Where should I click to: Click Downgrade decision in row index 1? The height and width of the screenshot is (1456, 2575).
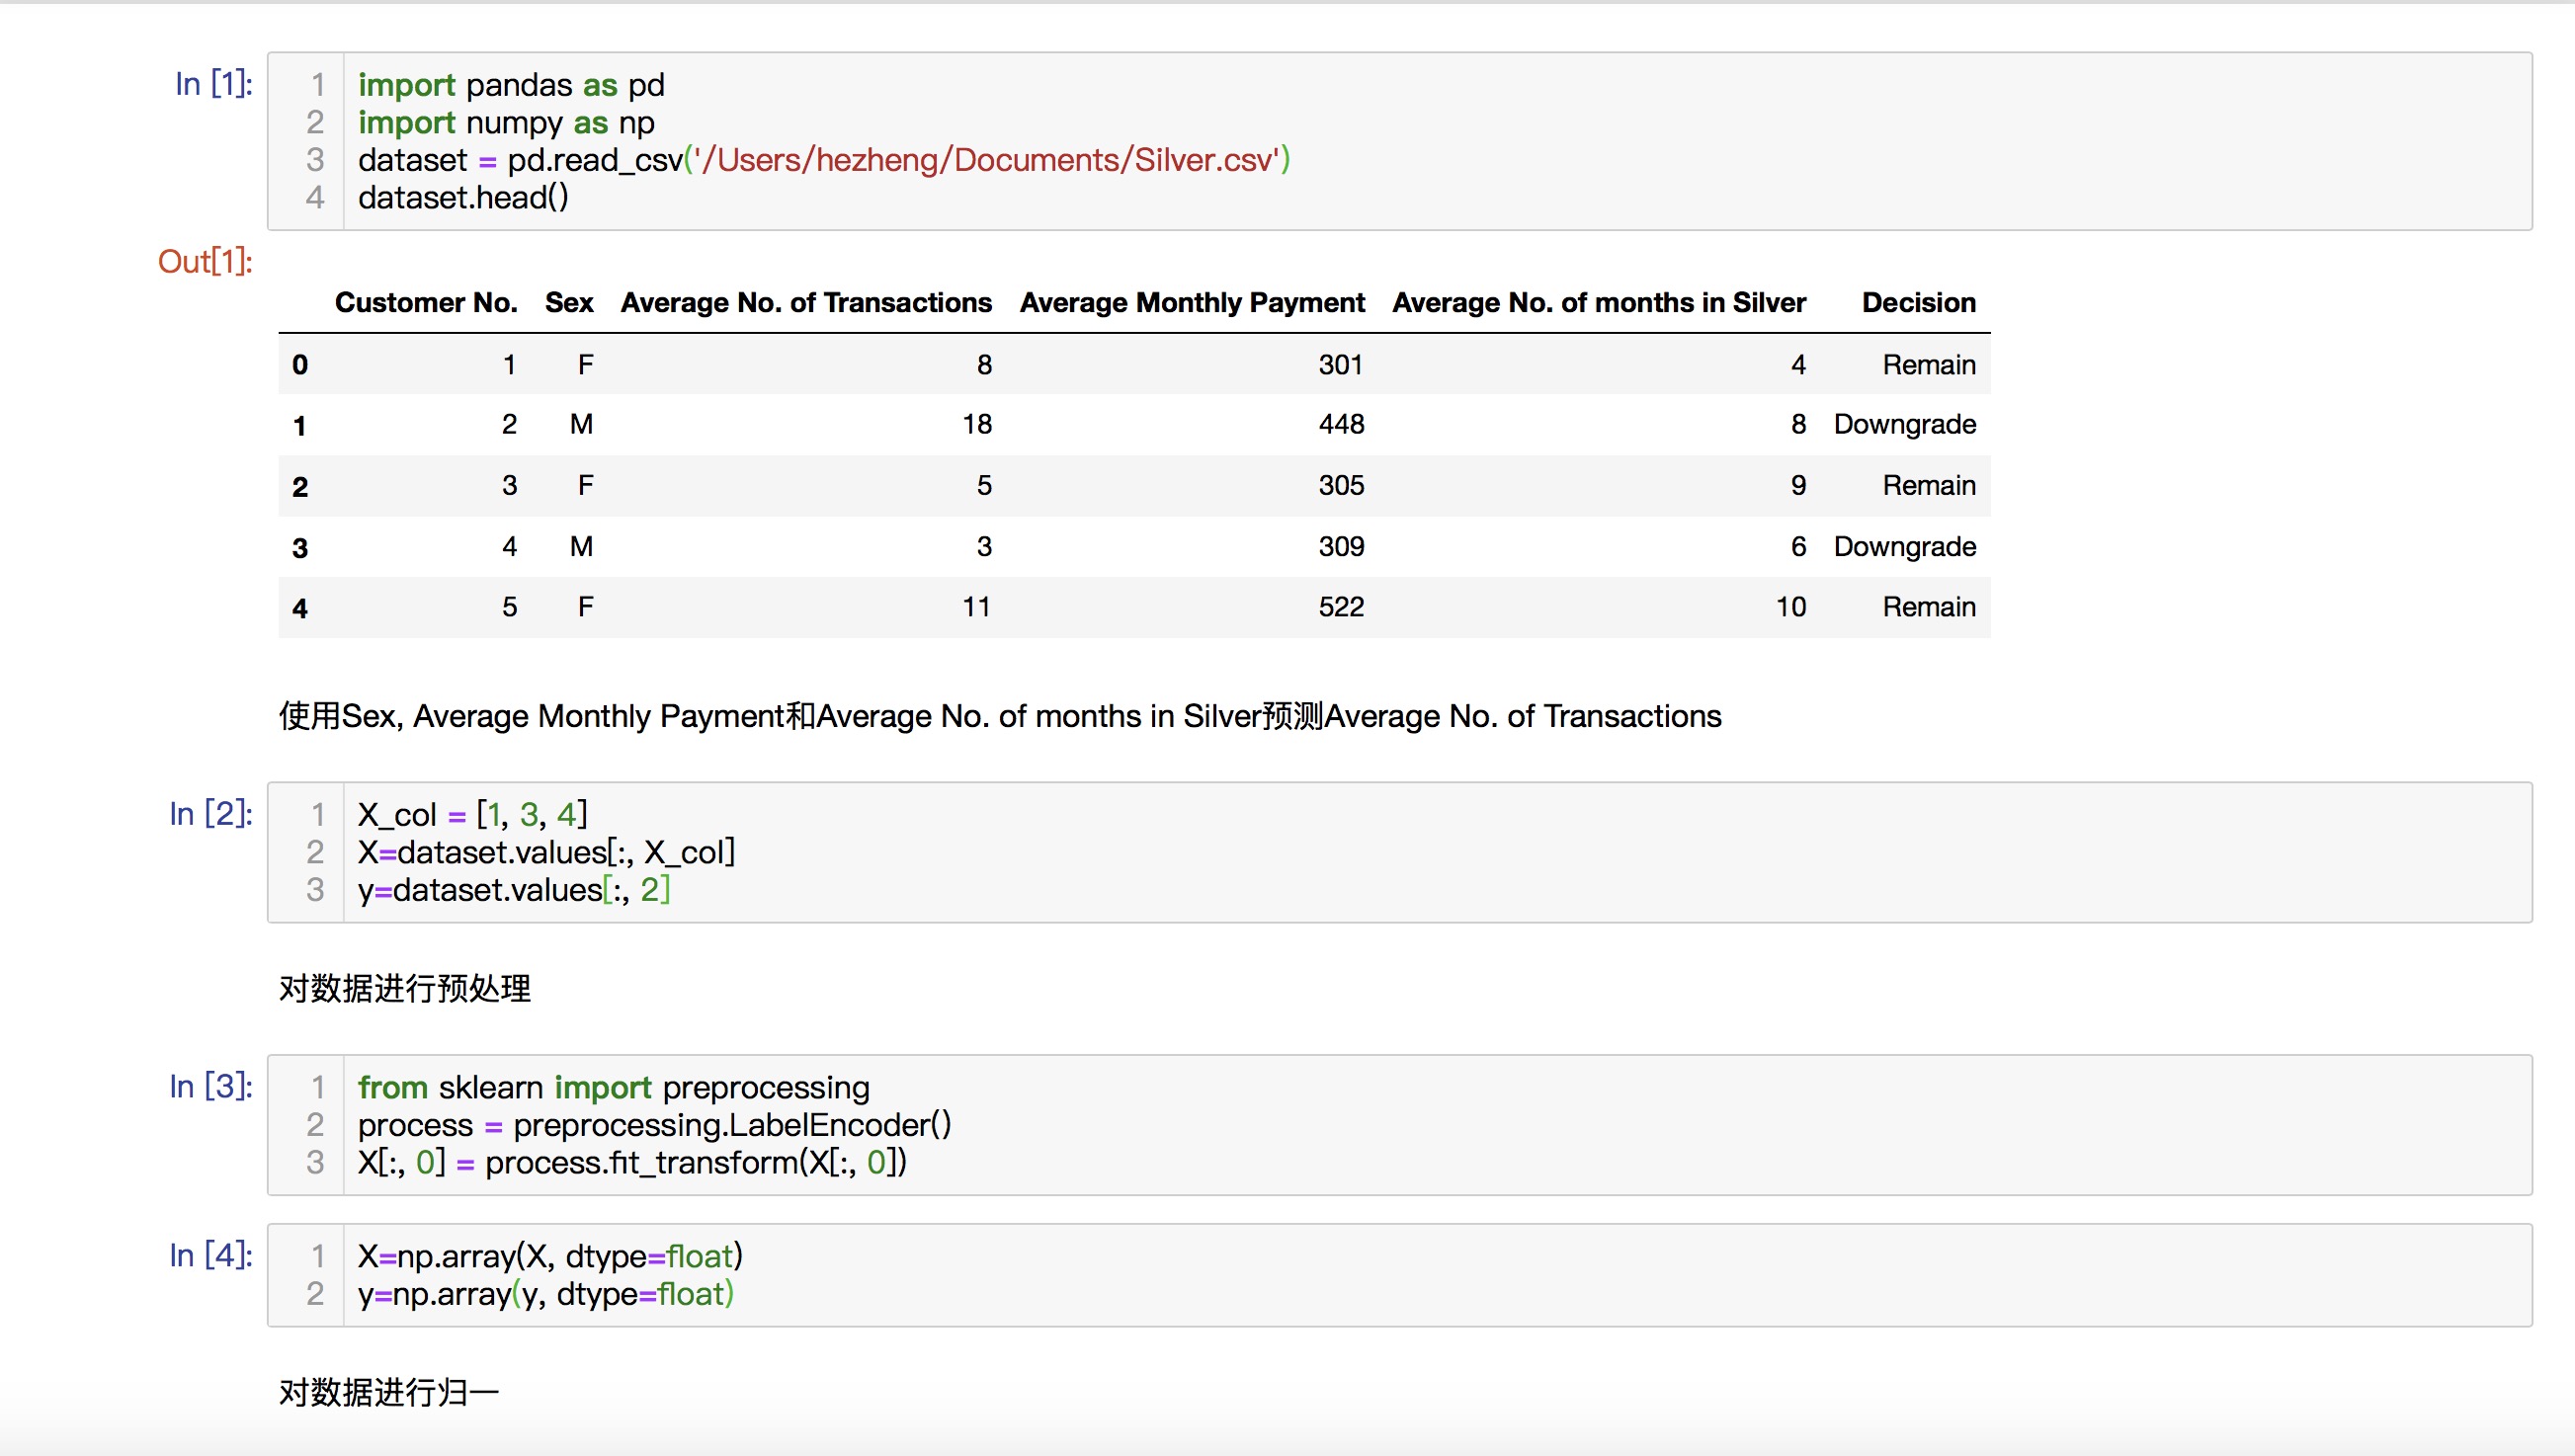point(1904,425)
